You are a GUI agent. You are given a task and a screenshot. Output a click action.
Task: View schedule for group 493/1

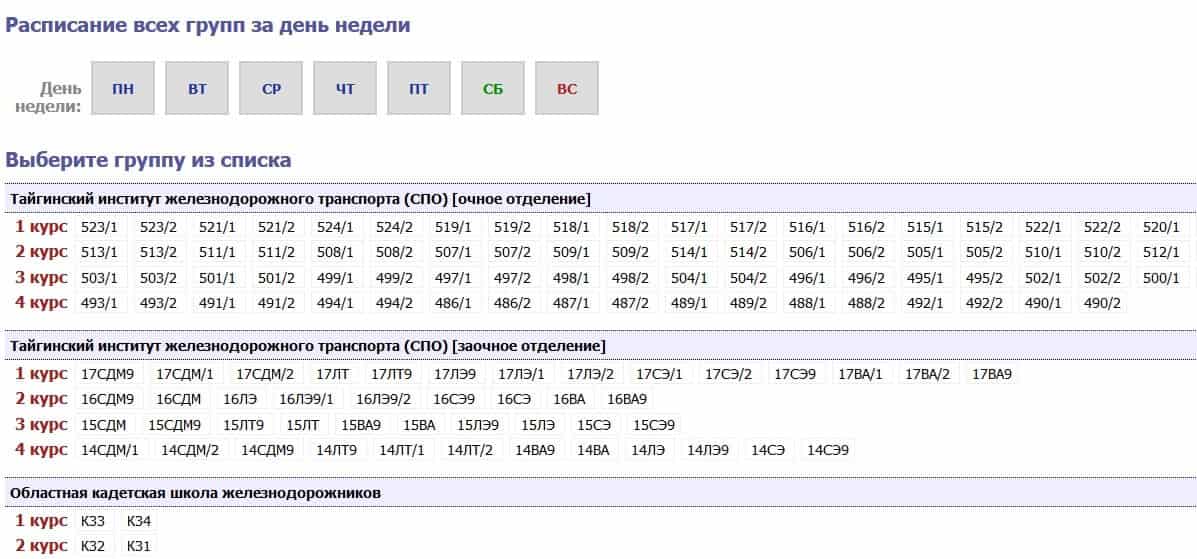point(99,303)
